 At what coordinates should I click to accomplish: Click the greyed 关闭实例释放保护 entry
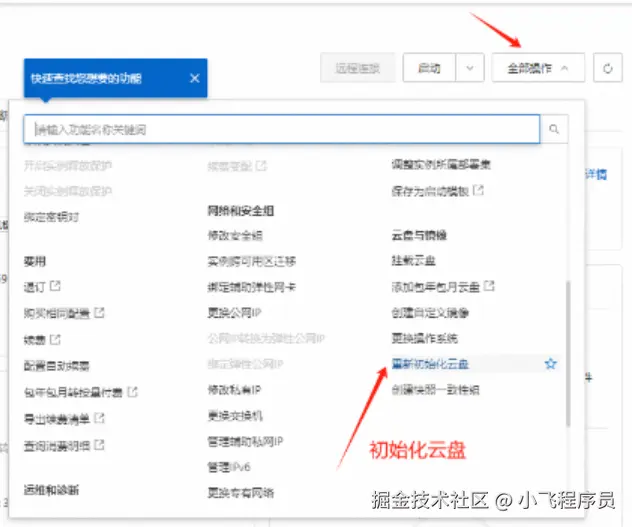[x=68, y=191]
